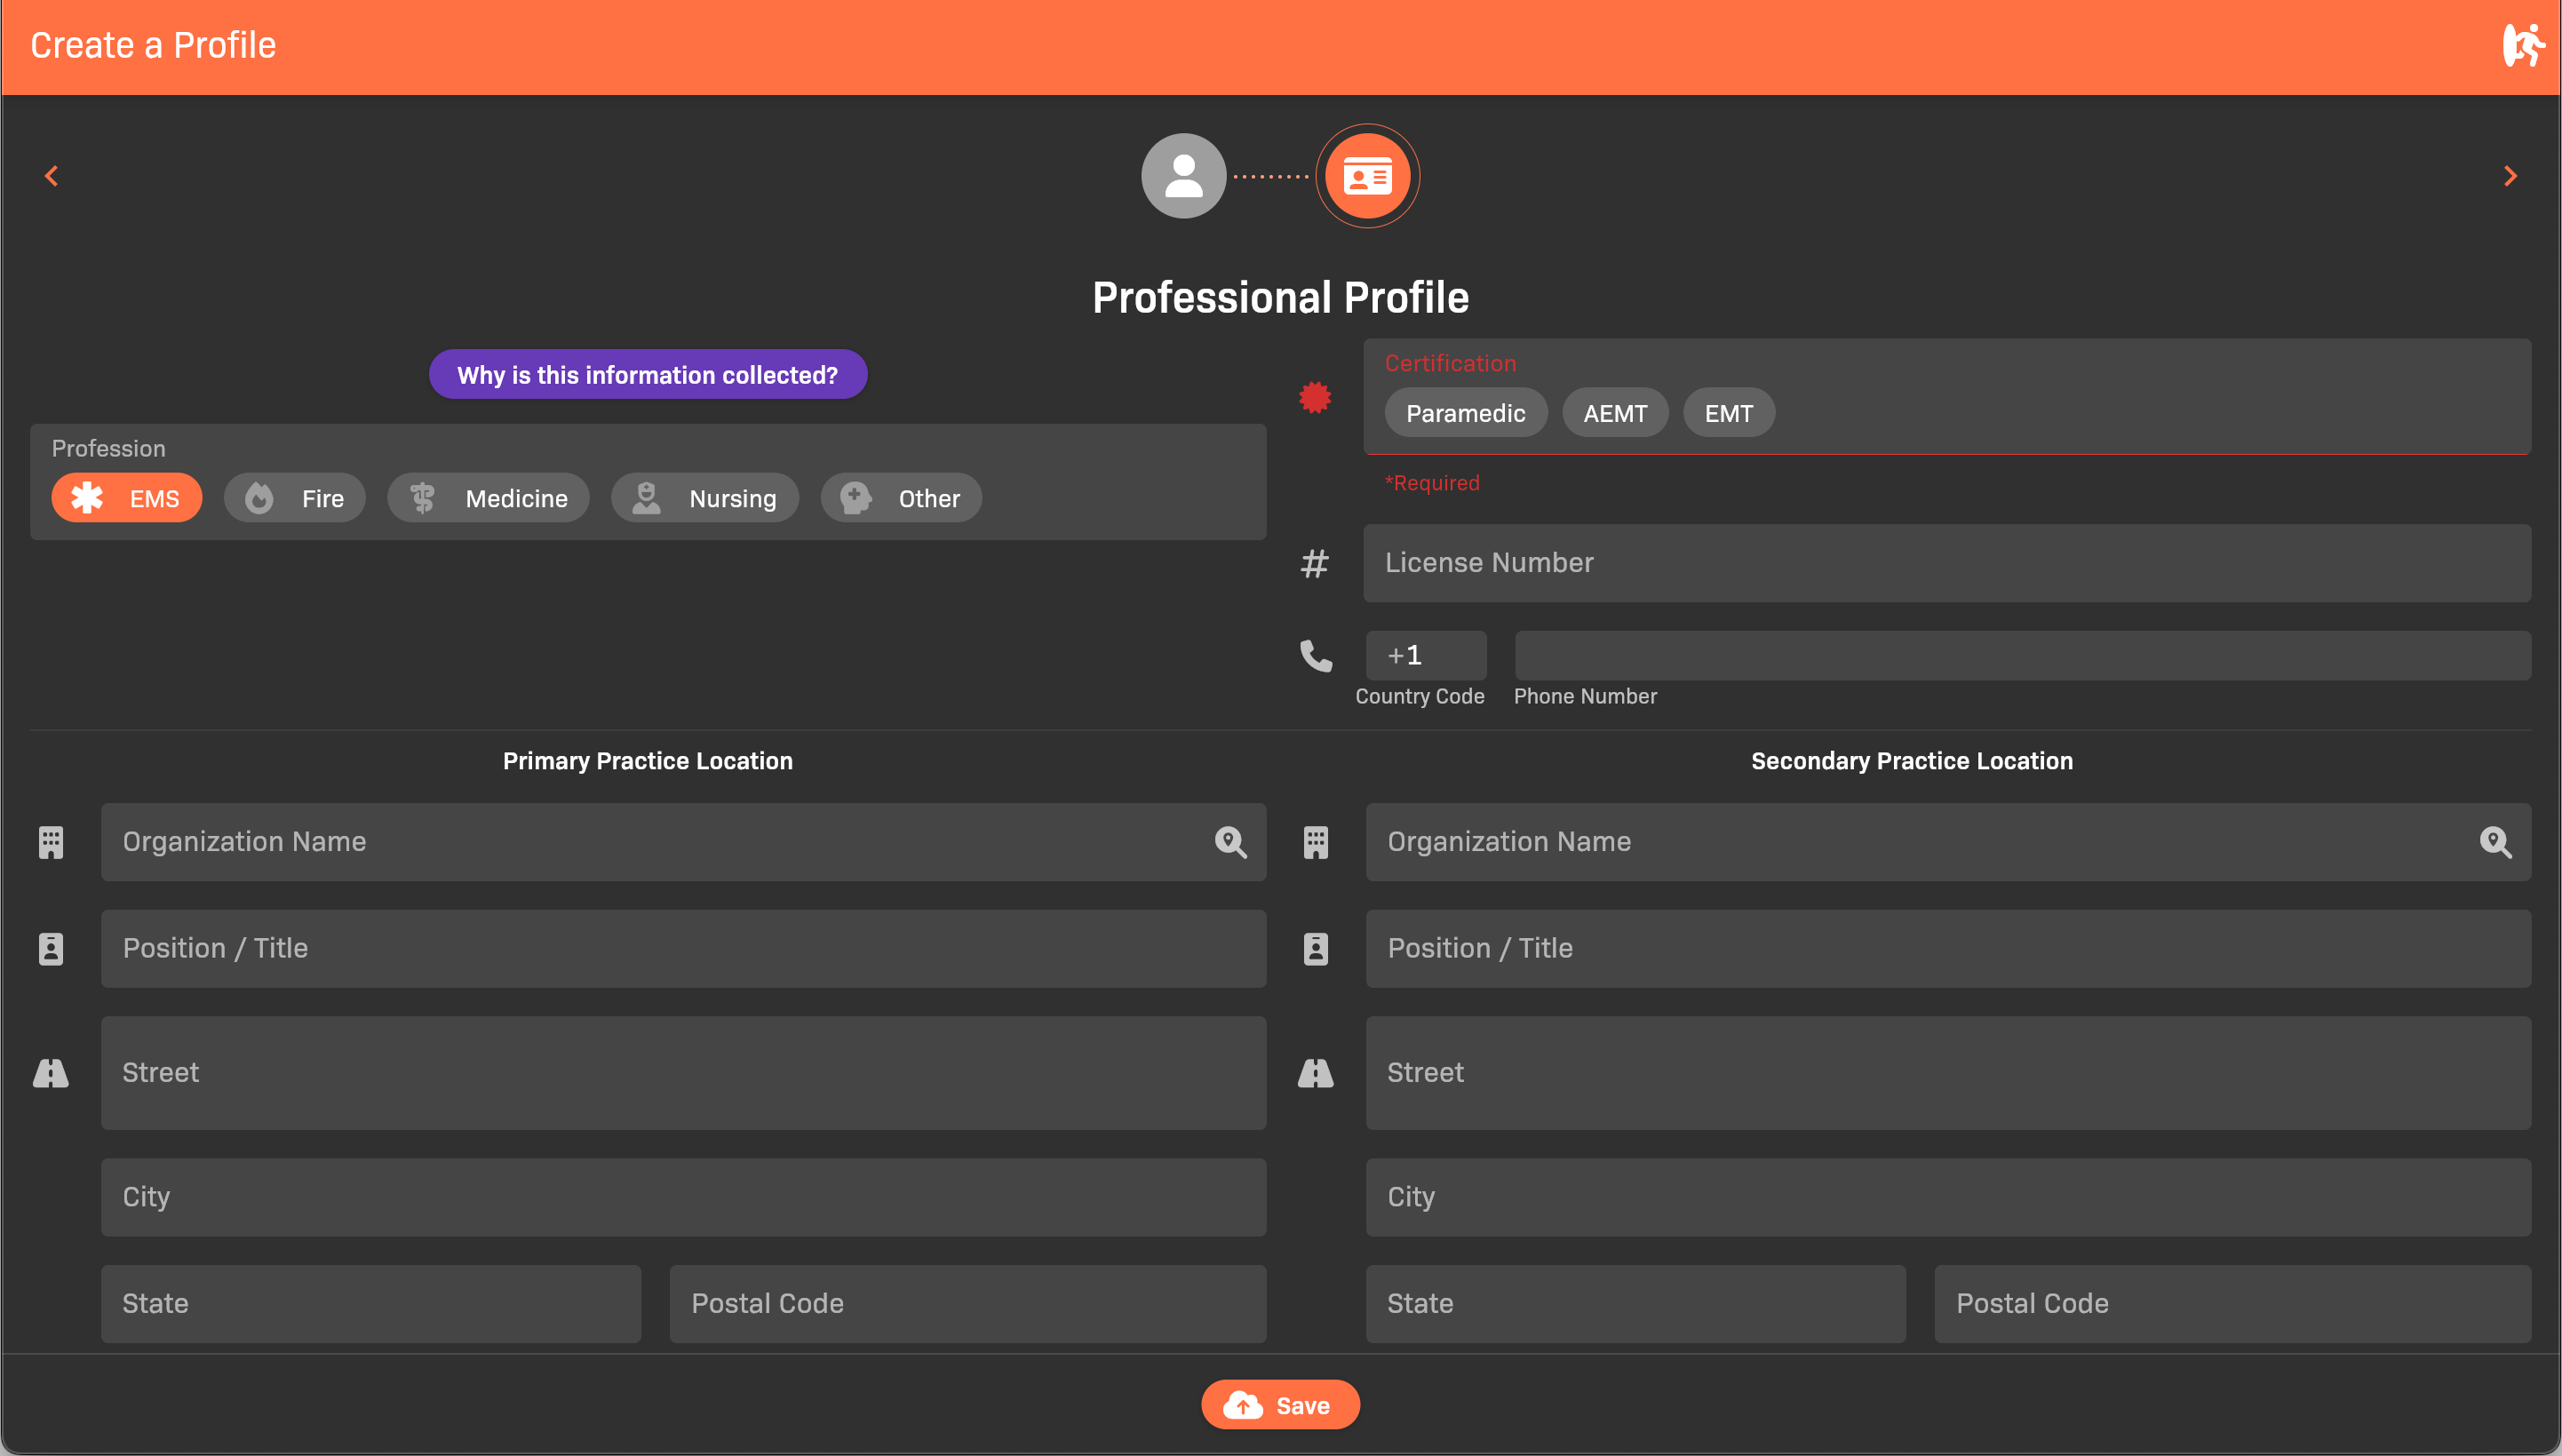This screenshot has height=1456, width=2562.
Task: Select EMS as the profession
Action: 127,498
